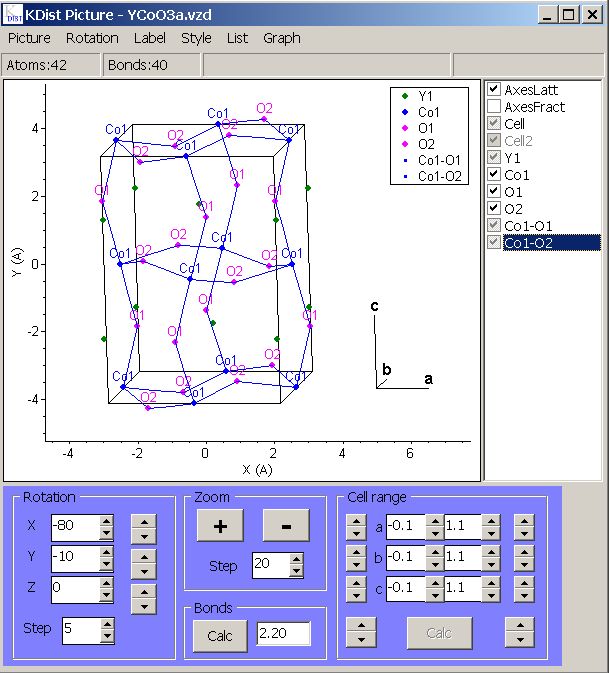The width and height of the screenshot is (609, 673).
Task: Shift a range up with left outer arrow
Action: [356, 521]
